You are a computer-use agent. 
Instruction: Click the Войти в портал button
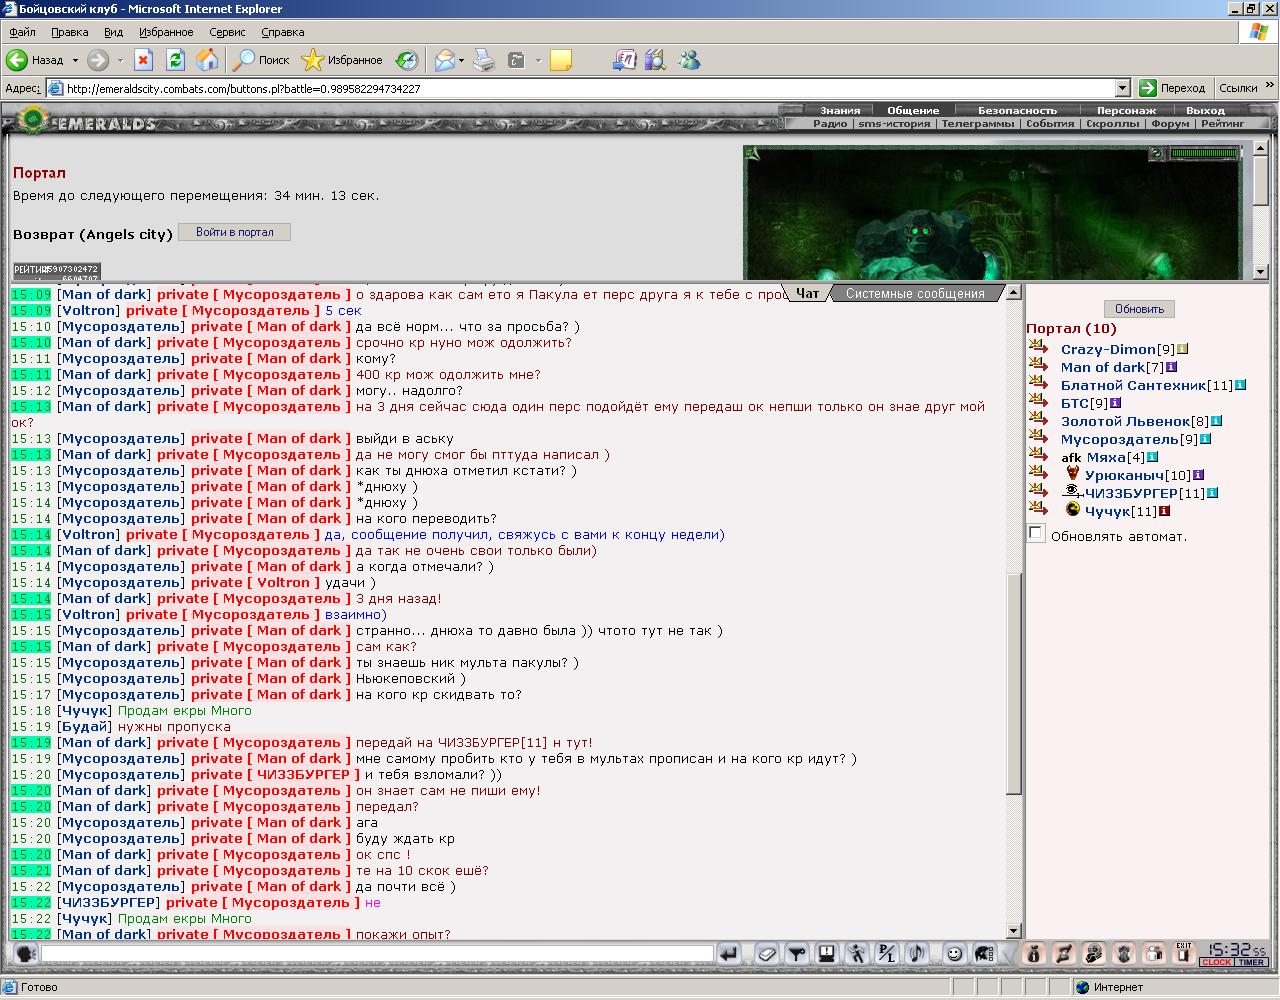[x=234, y=232]
